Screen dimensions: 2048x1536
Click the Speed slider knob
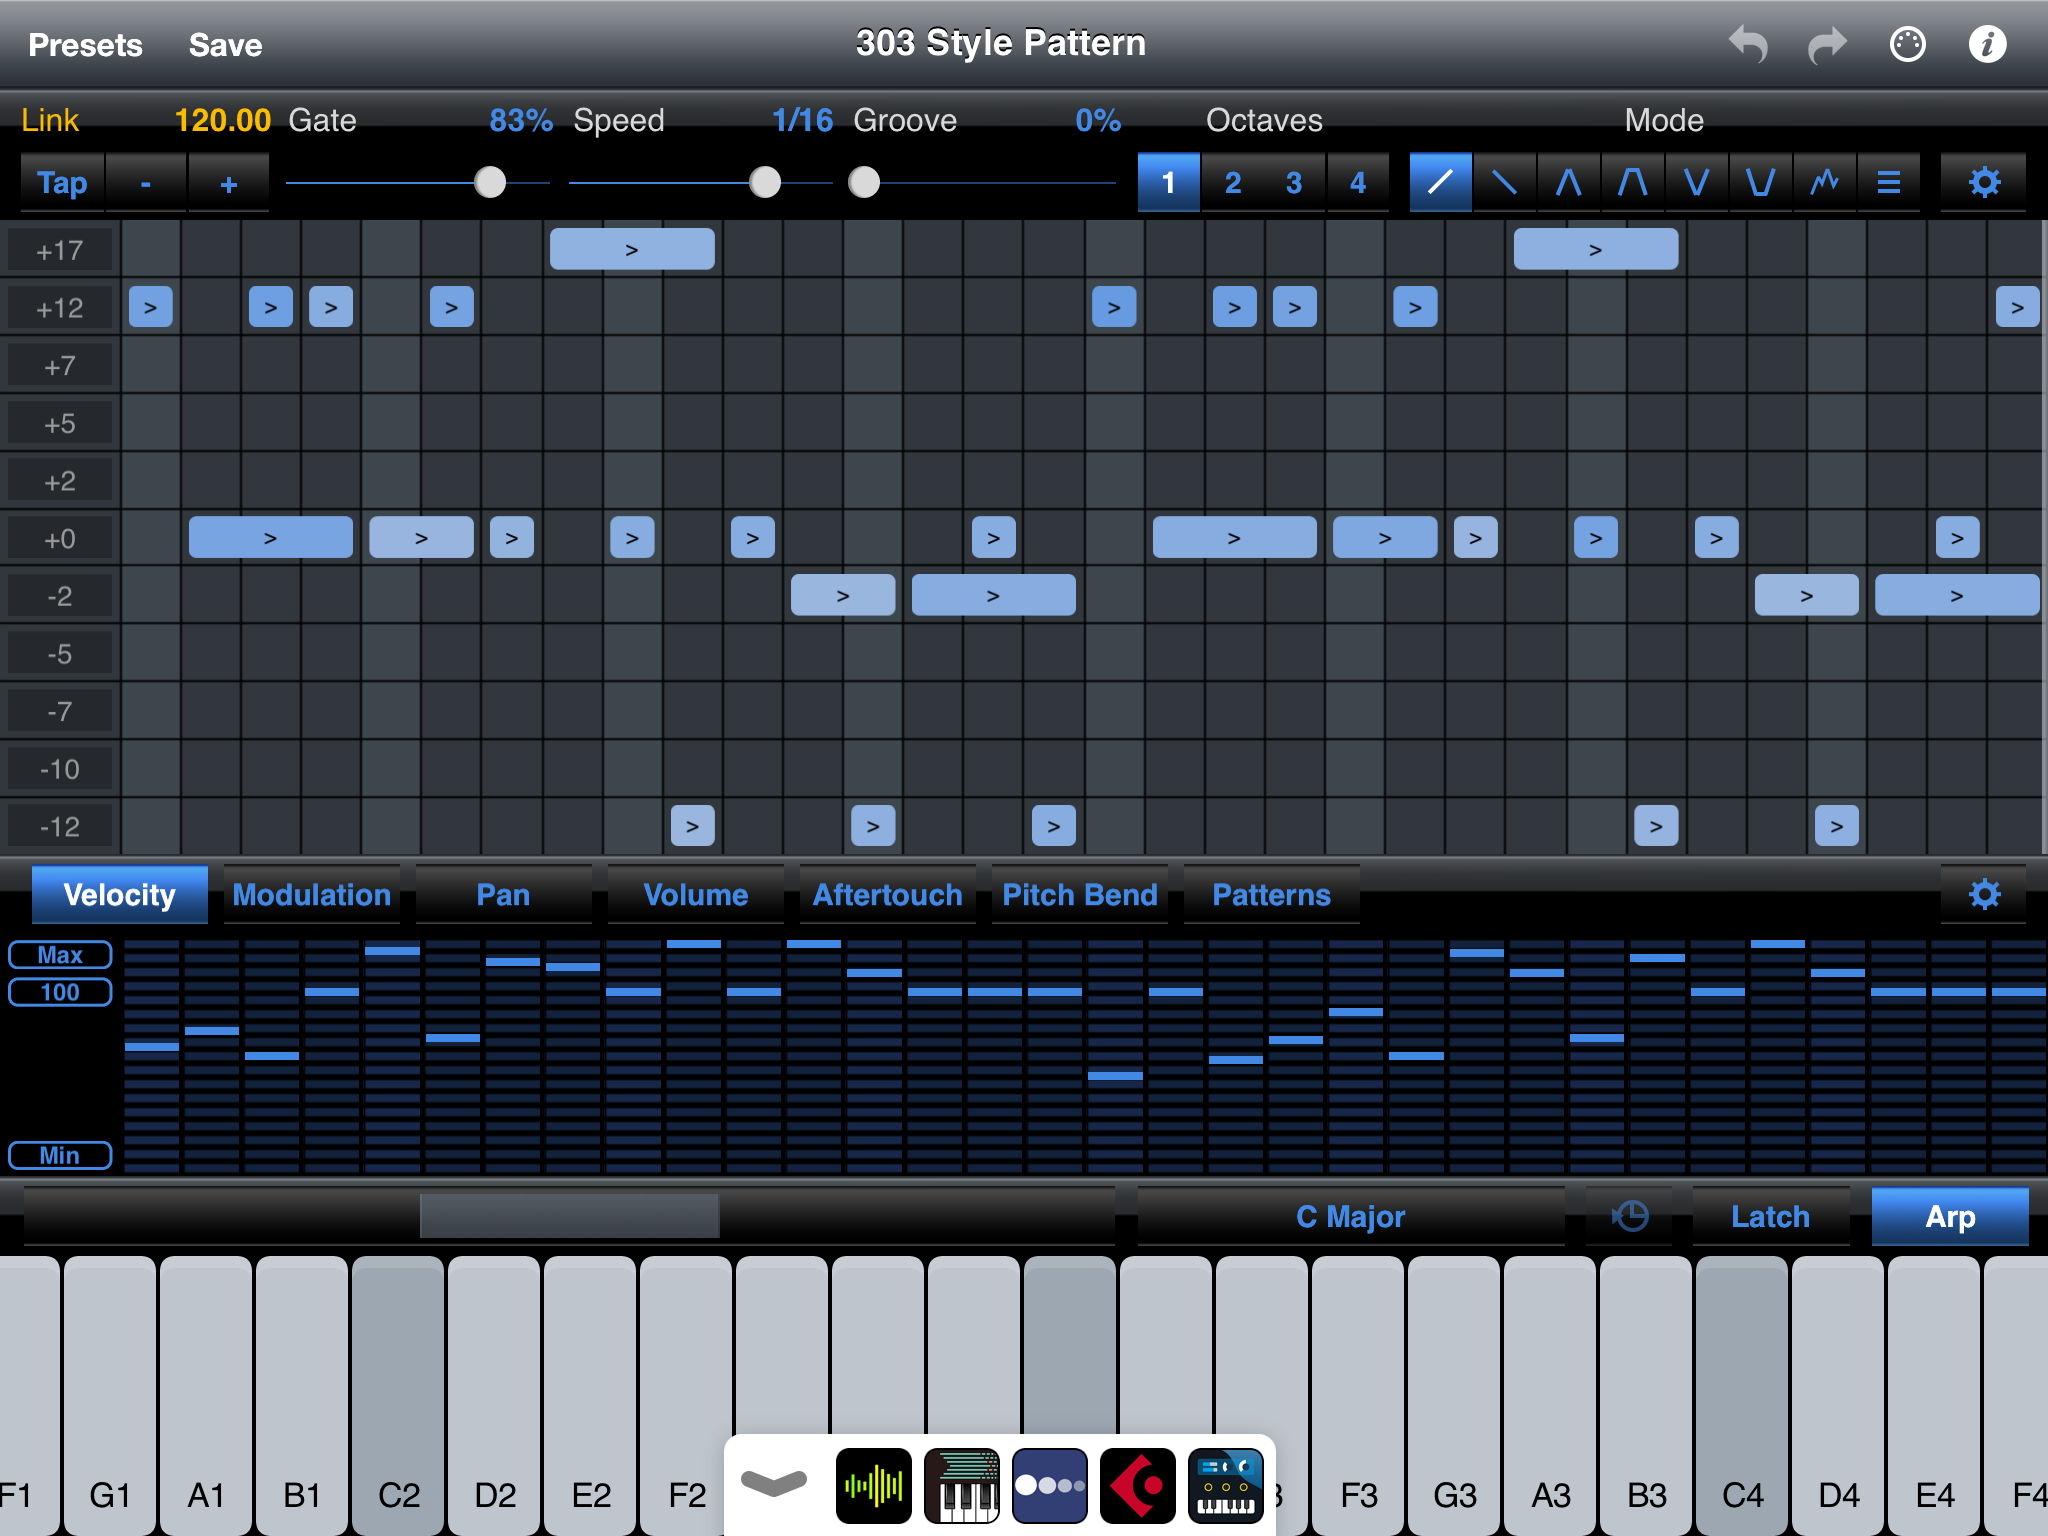pyautogui.click(x=765, y=182)
